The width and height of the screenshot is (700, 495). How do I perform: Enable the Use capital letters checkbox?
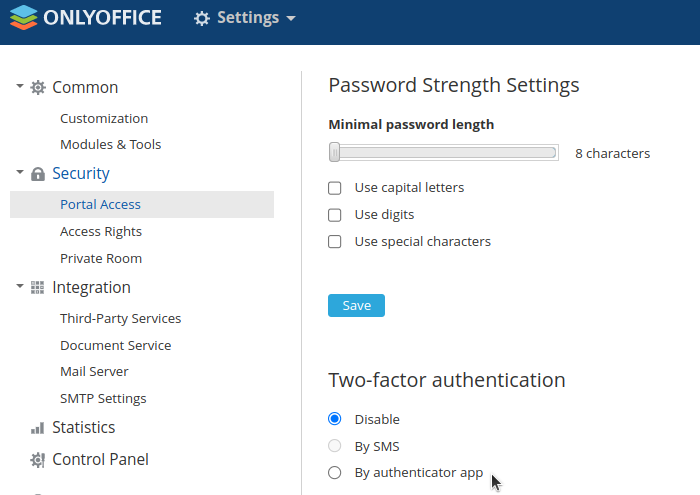coord(334,188)
